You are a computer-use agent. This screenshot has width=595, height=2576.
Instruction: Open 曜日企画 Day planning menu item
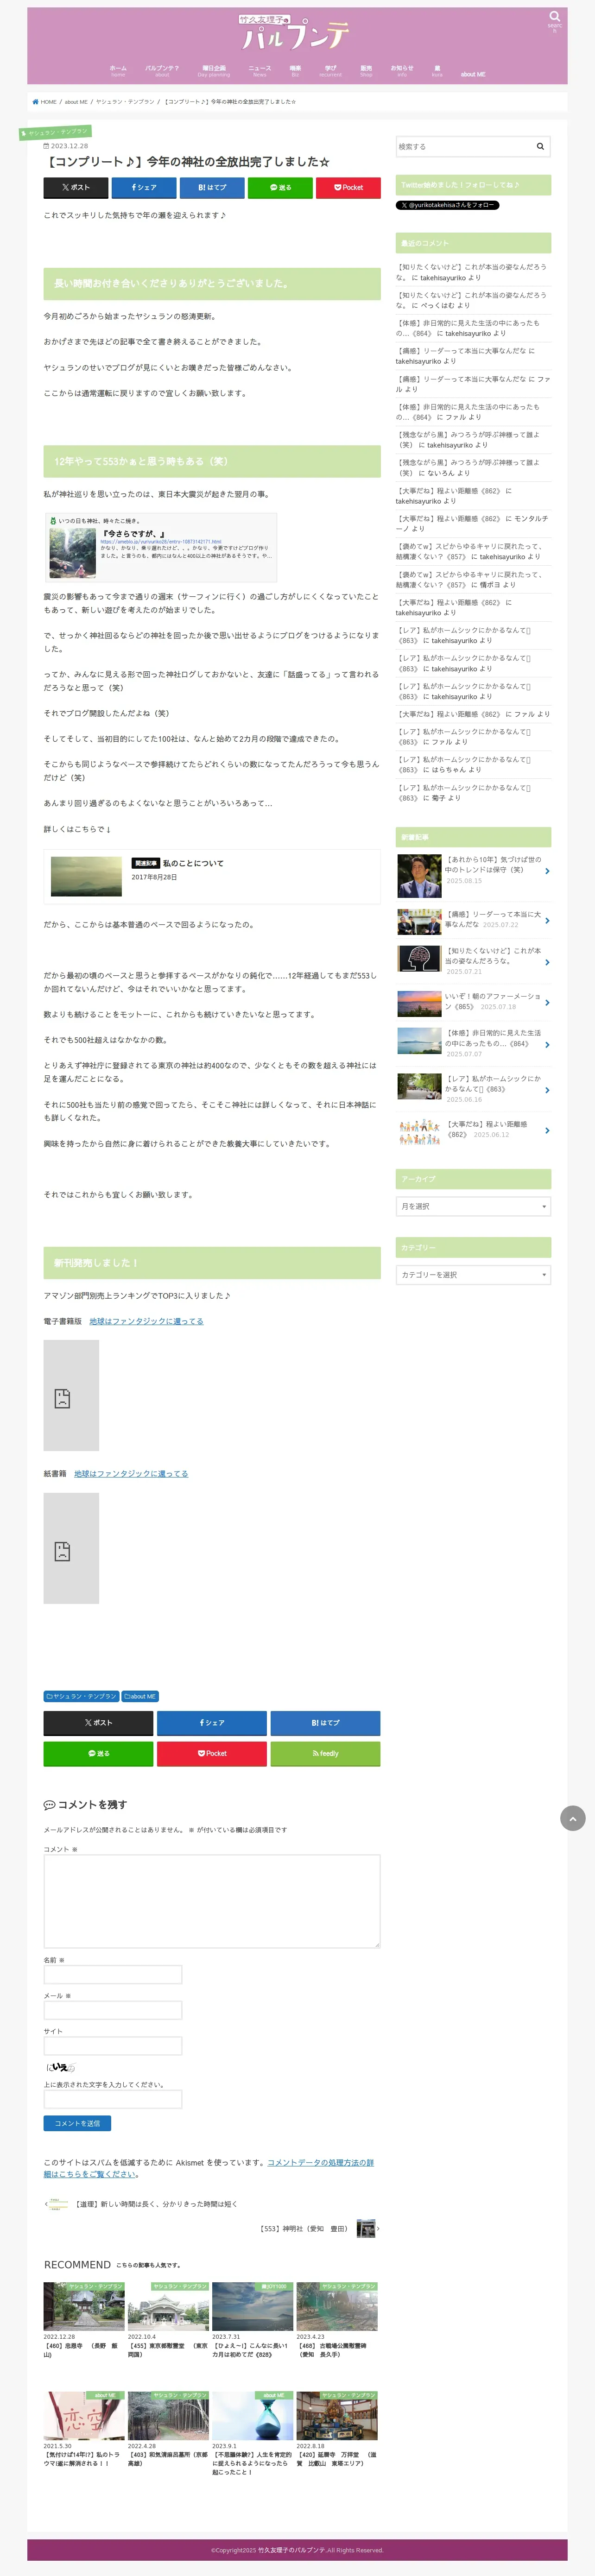click(x=213, y=70)
